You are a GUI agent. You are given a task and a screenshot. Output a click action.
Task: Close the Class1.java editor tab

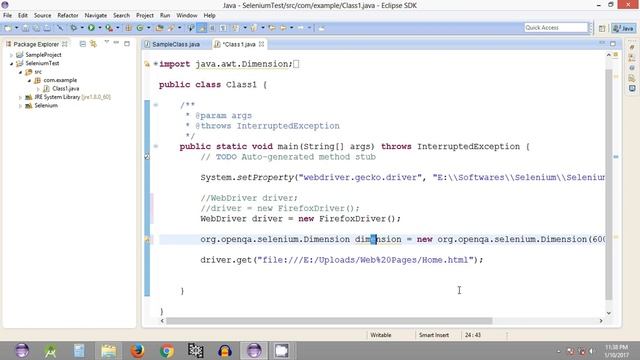[261, 44]
